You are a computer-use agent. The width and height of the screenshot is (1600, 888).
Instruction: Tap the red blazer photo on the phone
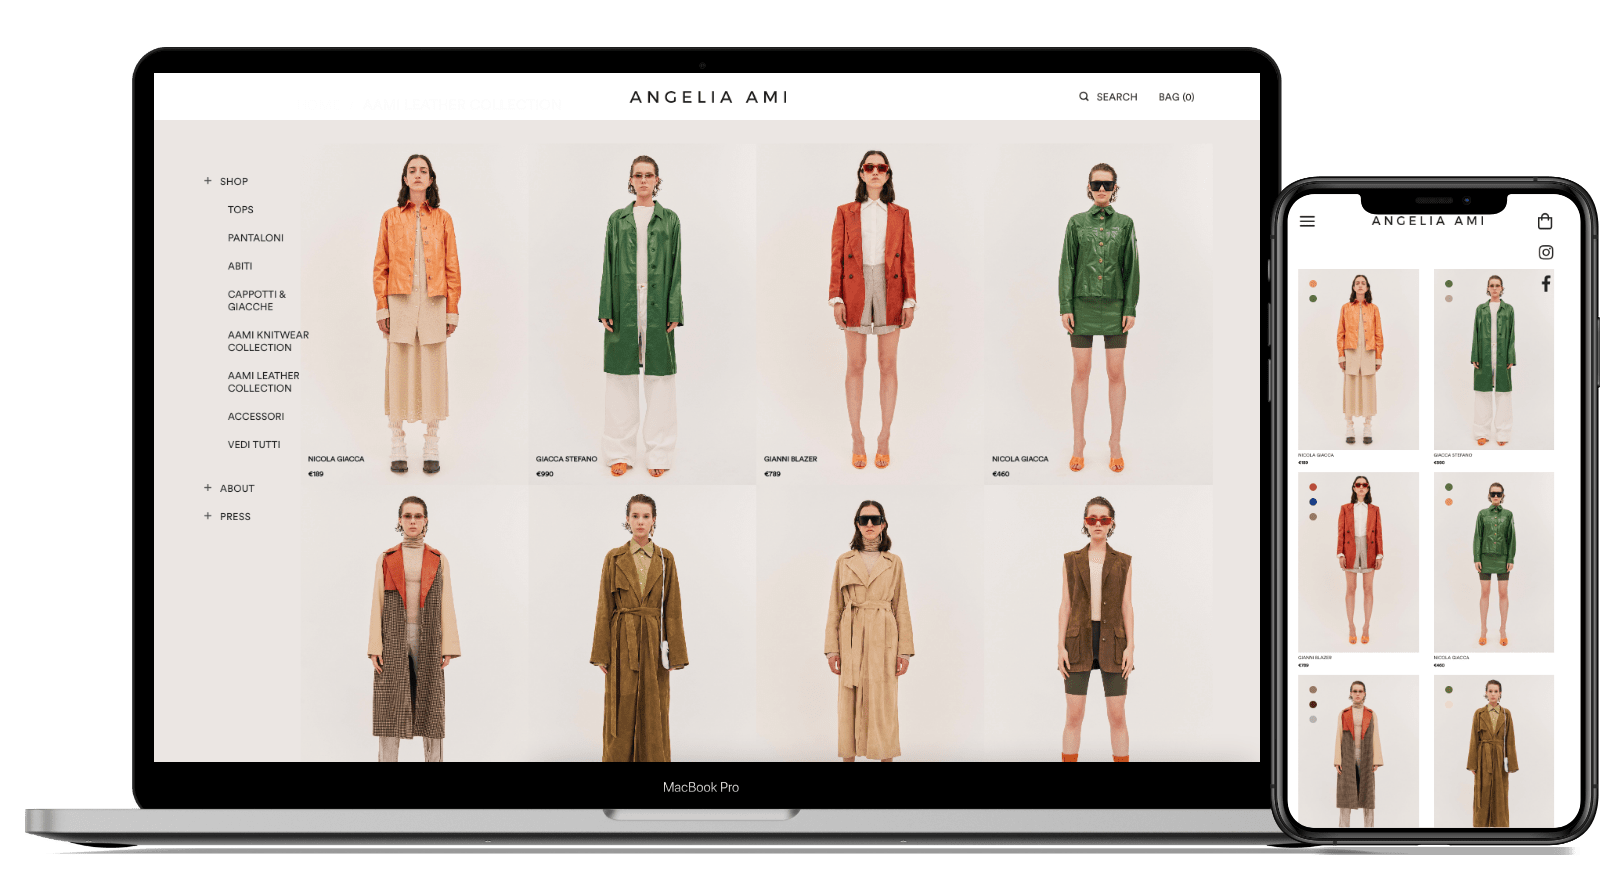pyautogui.click(x=1358, y=562)
